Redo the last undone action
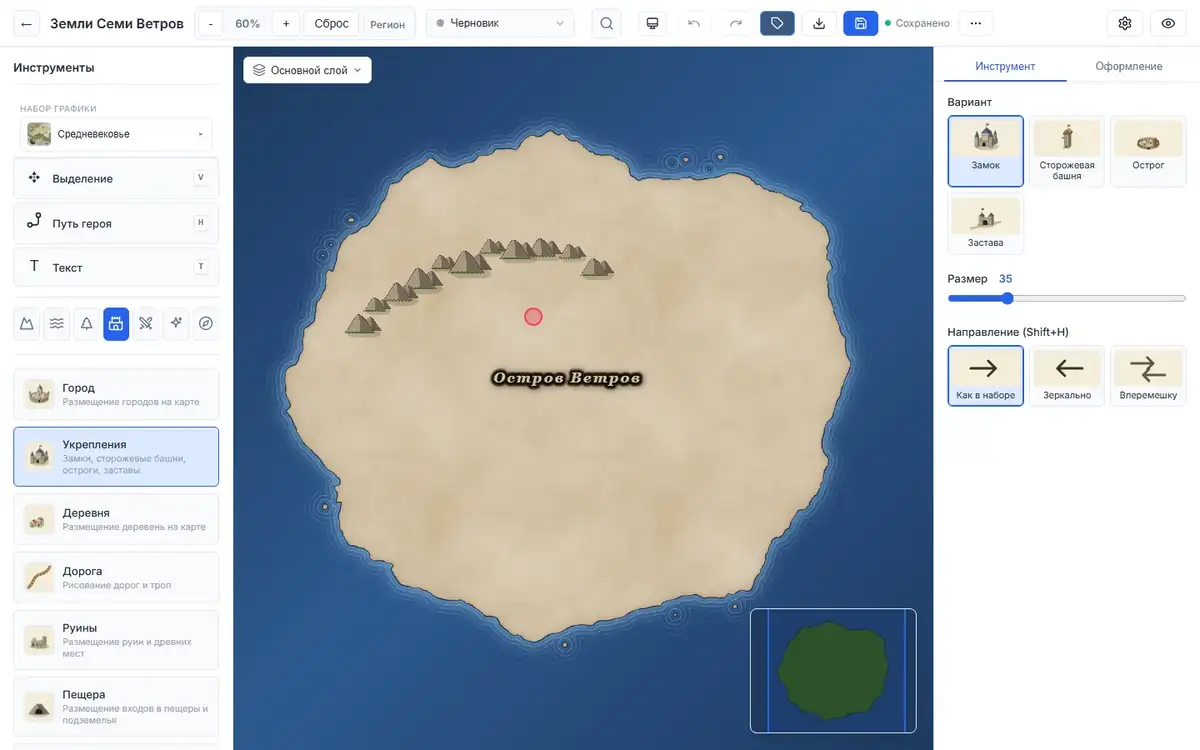 (736, 23)
